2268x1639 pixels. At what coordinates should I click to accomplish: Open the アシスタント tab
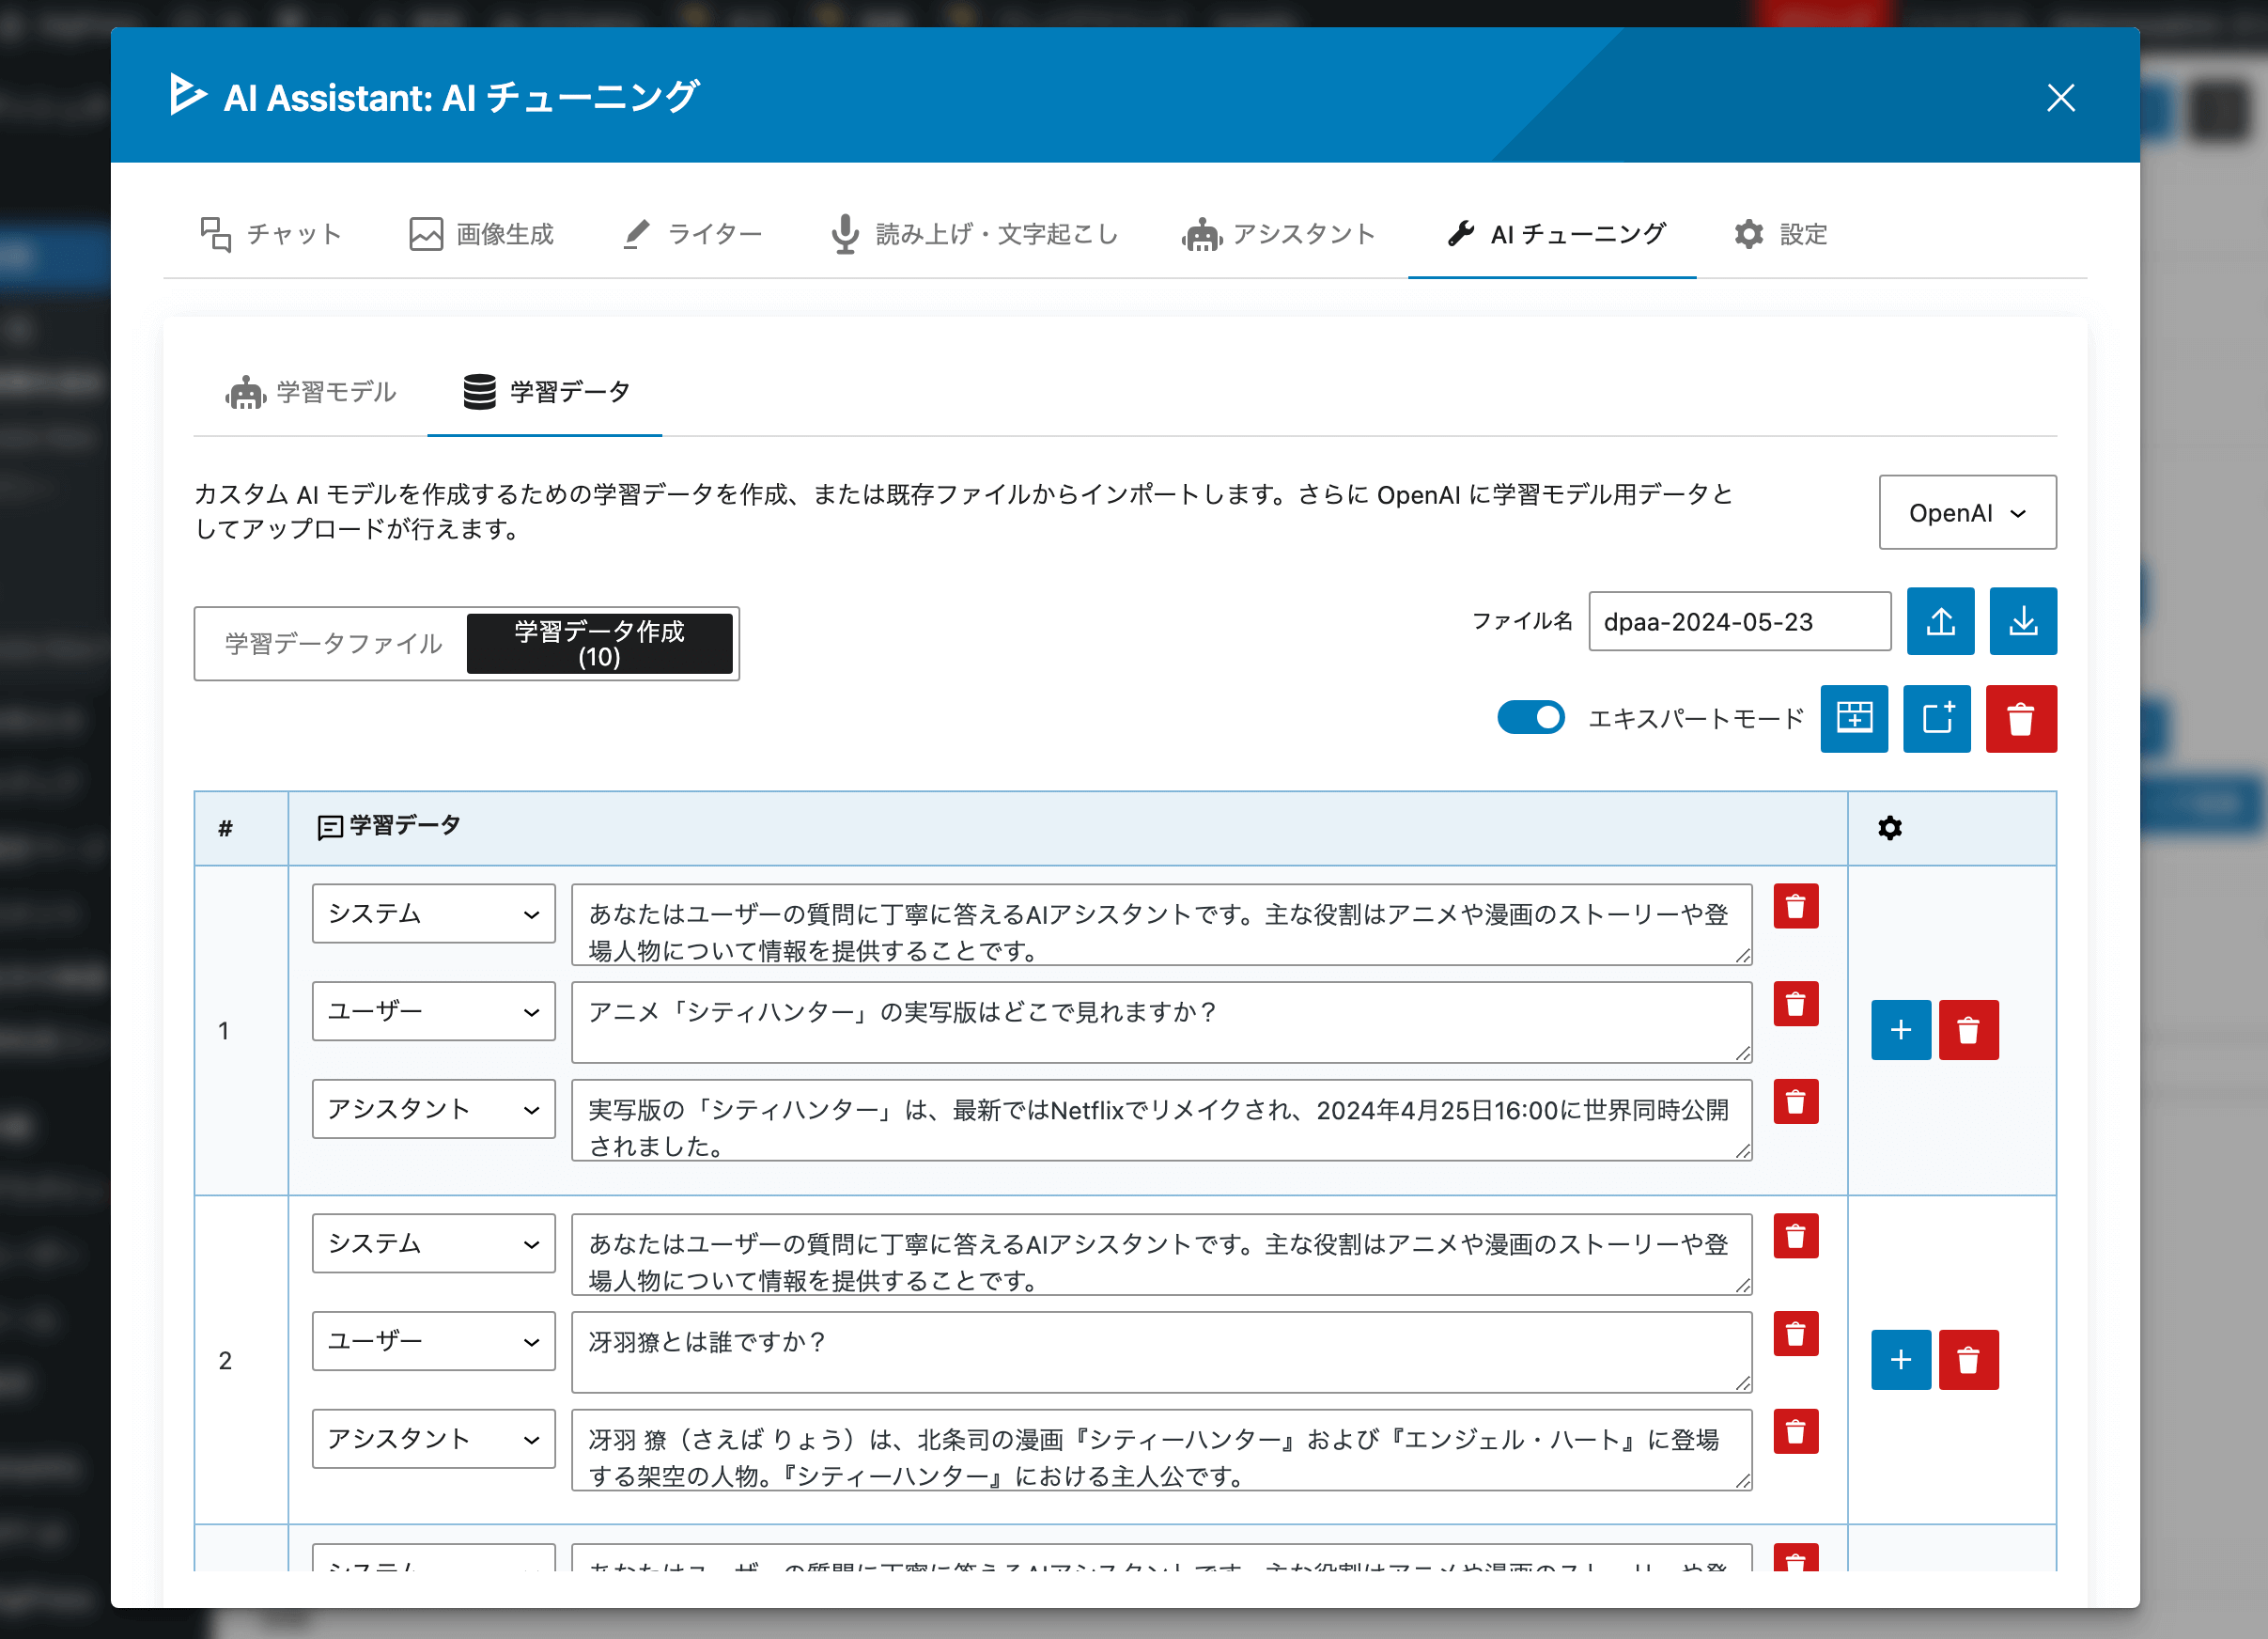[1278, 234]
